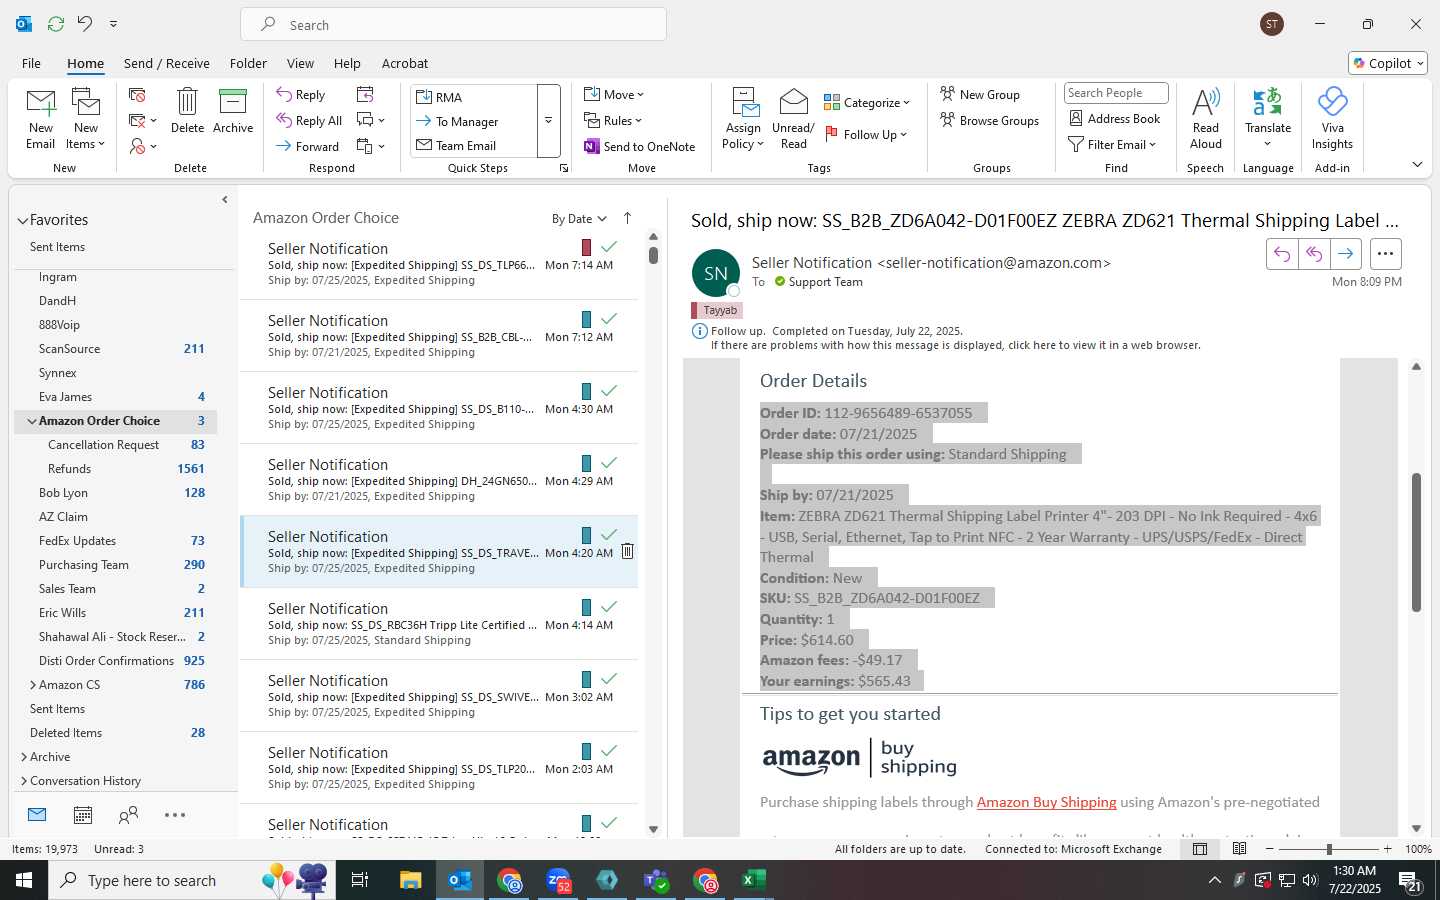Open the Copilot button

(1388, 63)
